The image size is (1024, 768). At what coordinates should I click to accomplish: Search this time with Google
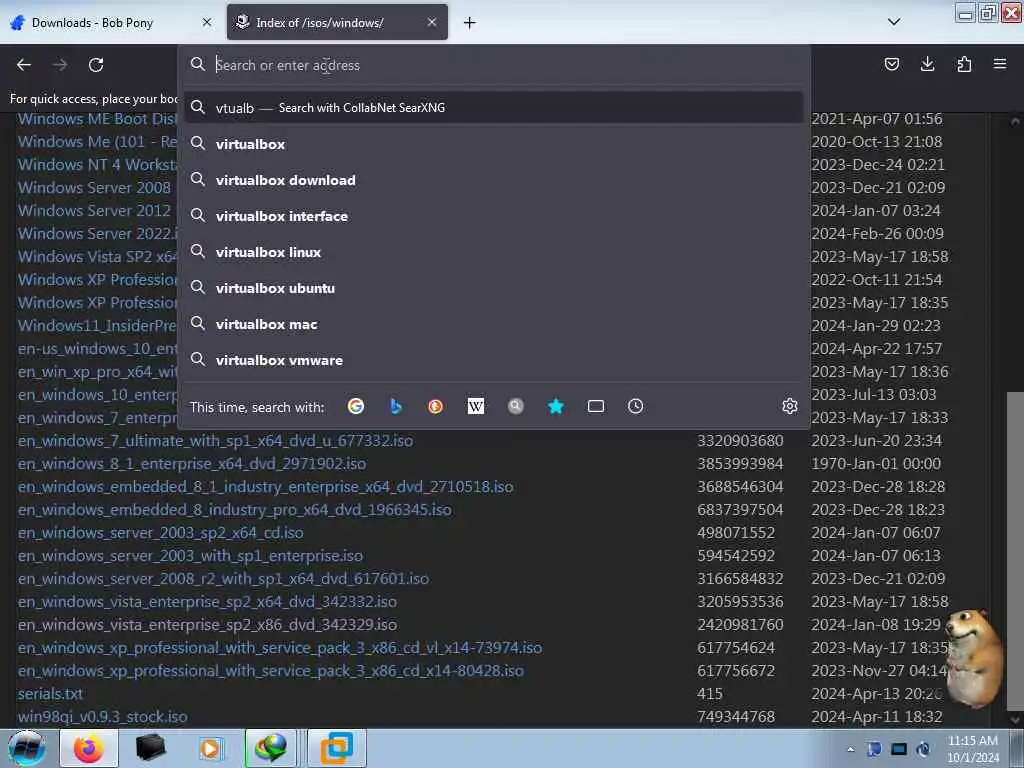click(x=356, y=406)
